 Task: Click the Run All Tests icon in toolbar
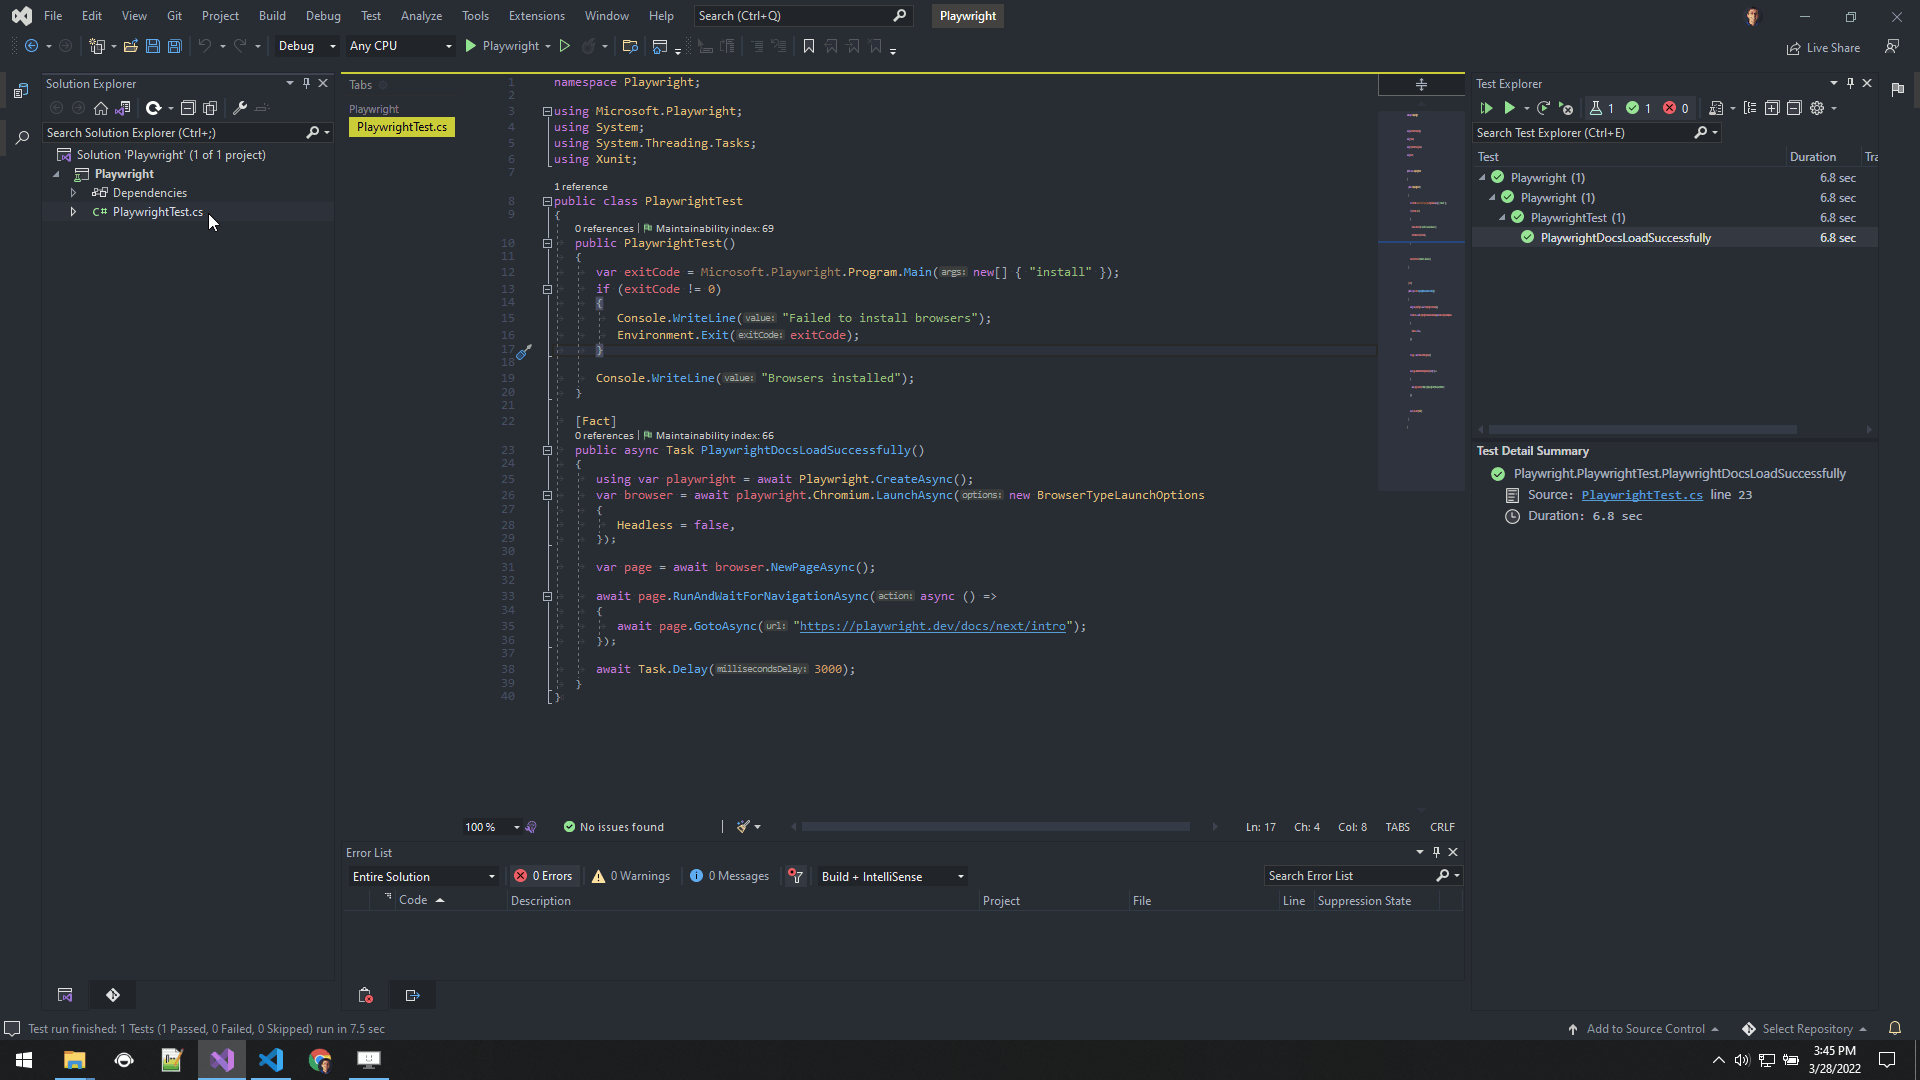(x=1486, y=108)
